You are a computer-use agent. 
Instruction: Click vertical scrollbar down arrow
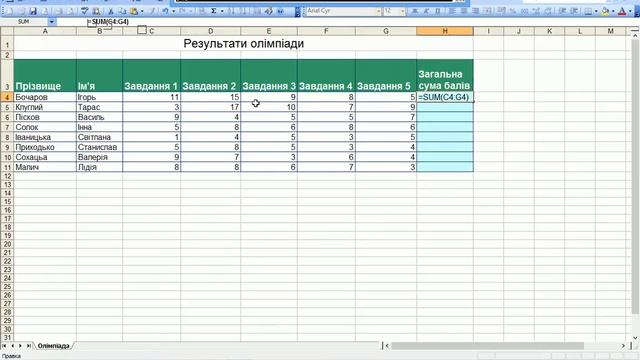click(x=635, y=338)
